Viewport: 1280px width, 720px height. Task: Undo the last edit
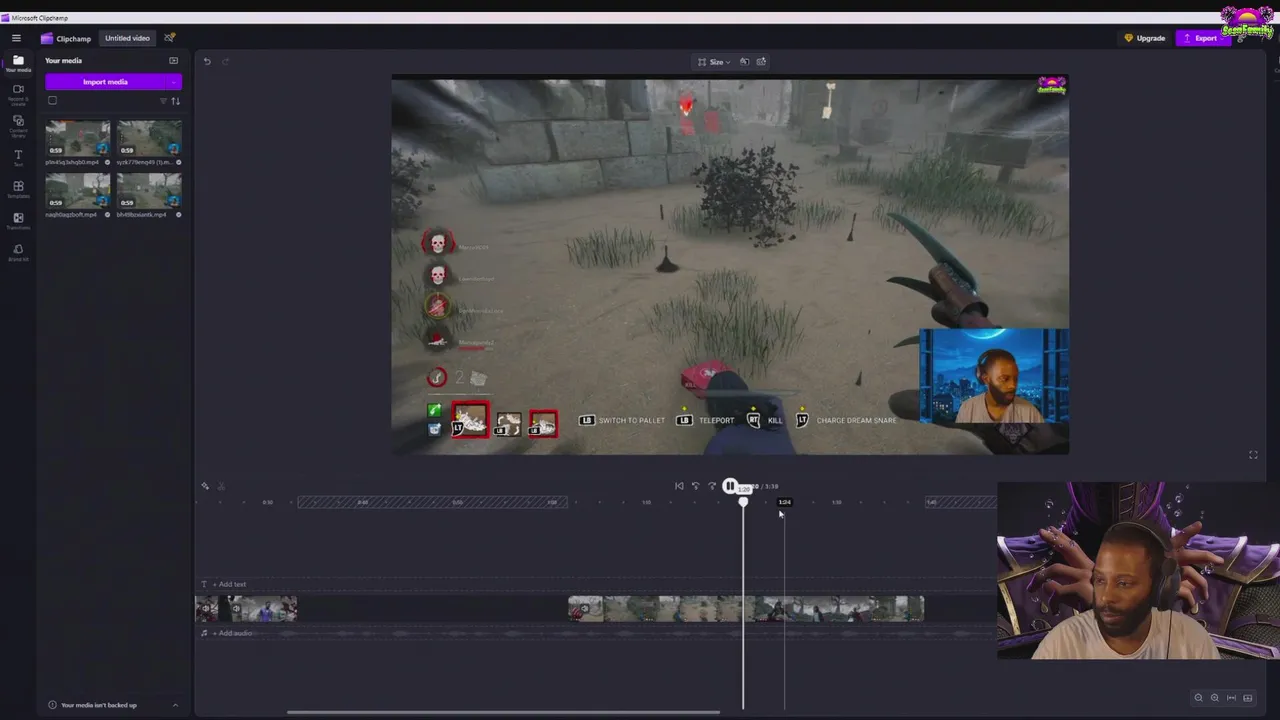tap(207, 61)
